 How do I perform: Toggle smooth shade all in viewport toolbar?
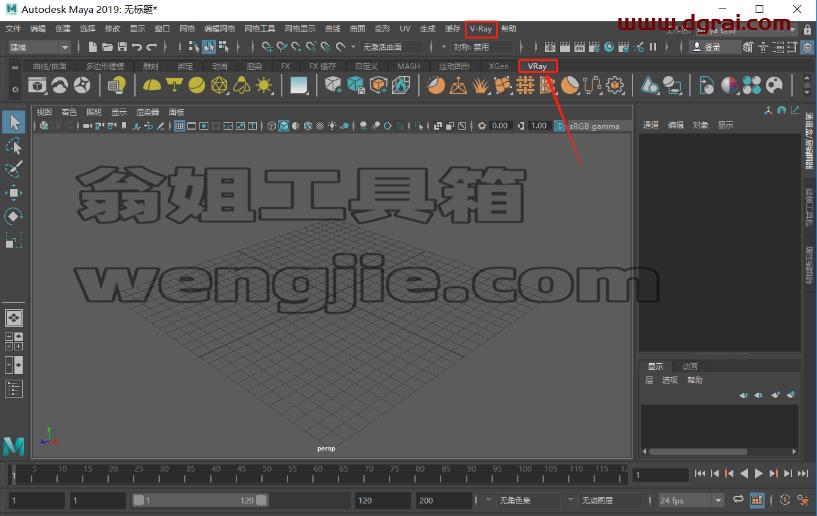pyautogui.click(x=283, y=126)
